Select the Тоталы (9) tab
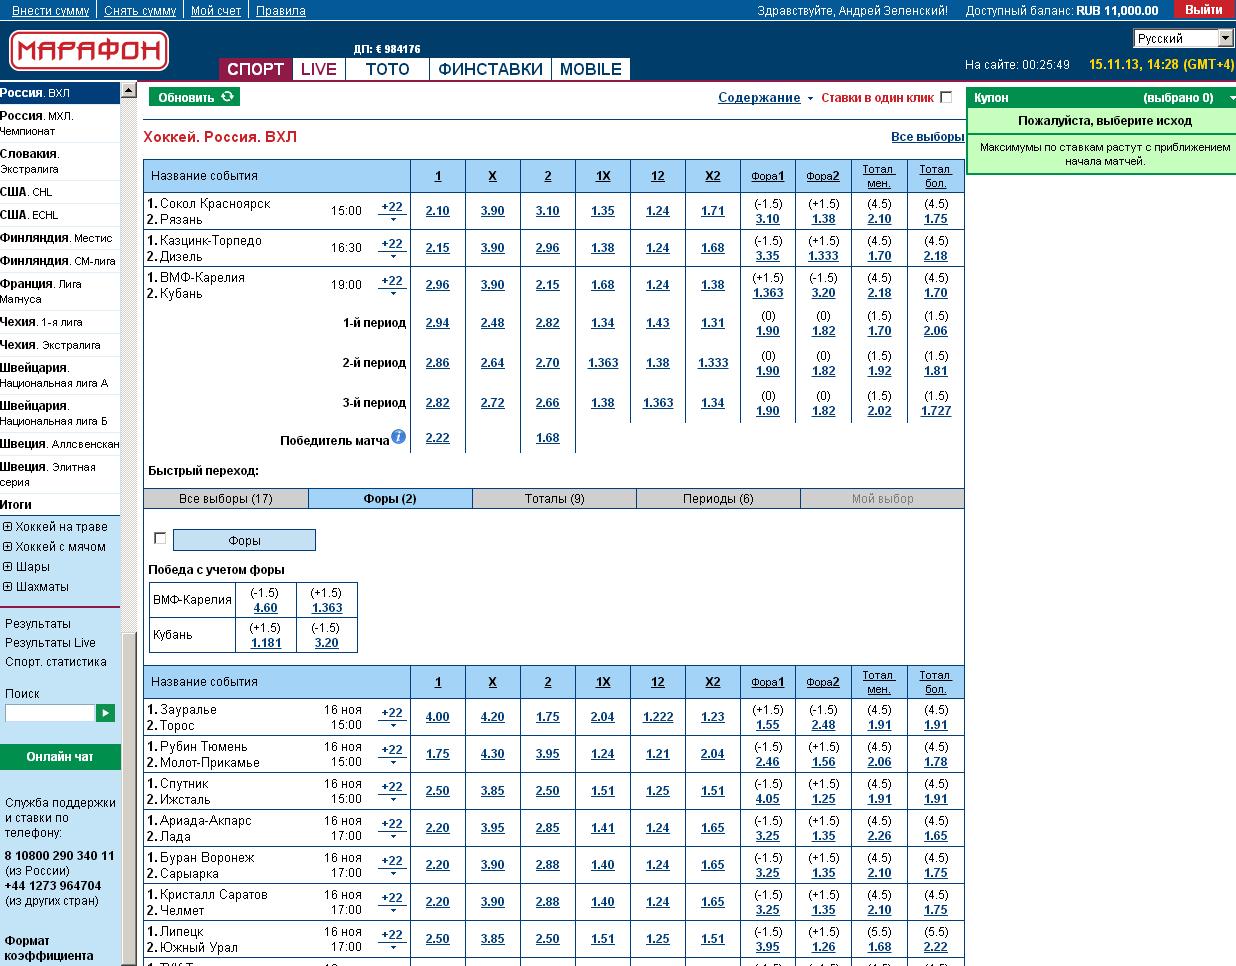Viewport: 1236px width, 966px height. (x=554, y=498)
